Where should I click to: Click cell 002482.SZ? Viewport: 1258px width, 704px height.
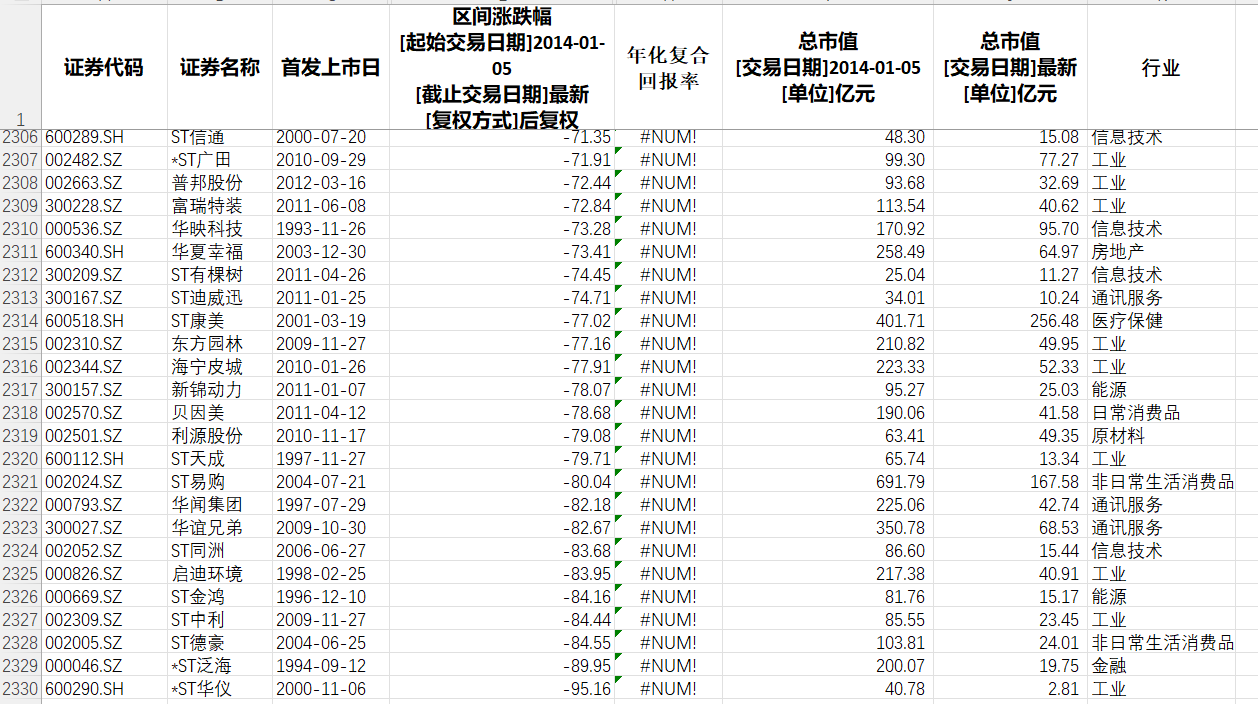click(x=83, y=160)
